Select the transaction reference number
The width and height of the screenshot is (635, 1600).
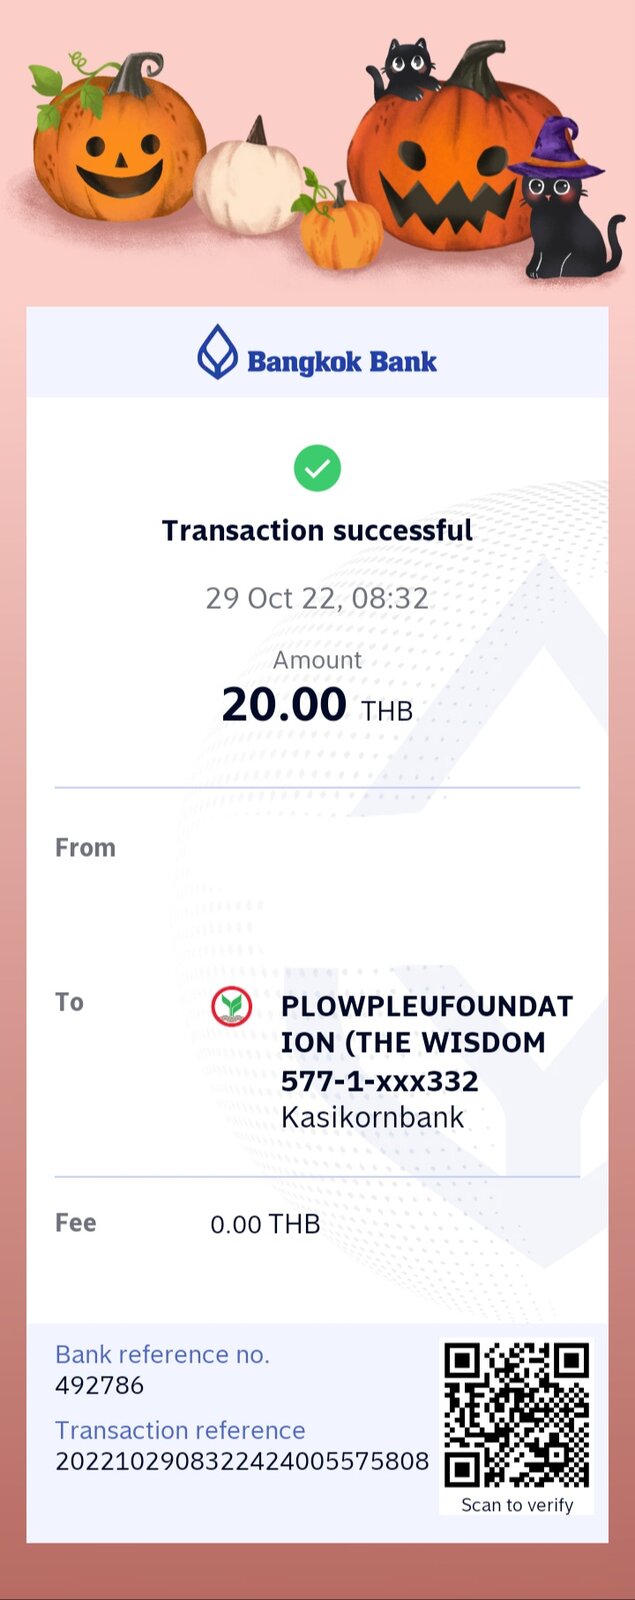(242, 1461)
